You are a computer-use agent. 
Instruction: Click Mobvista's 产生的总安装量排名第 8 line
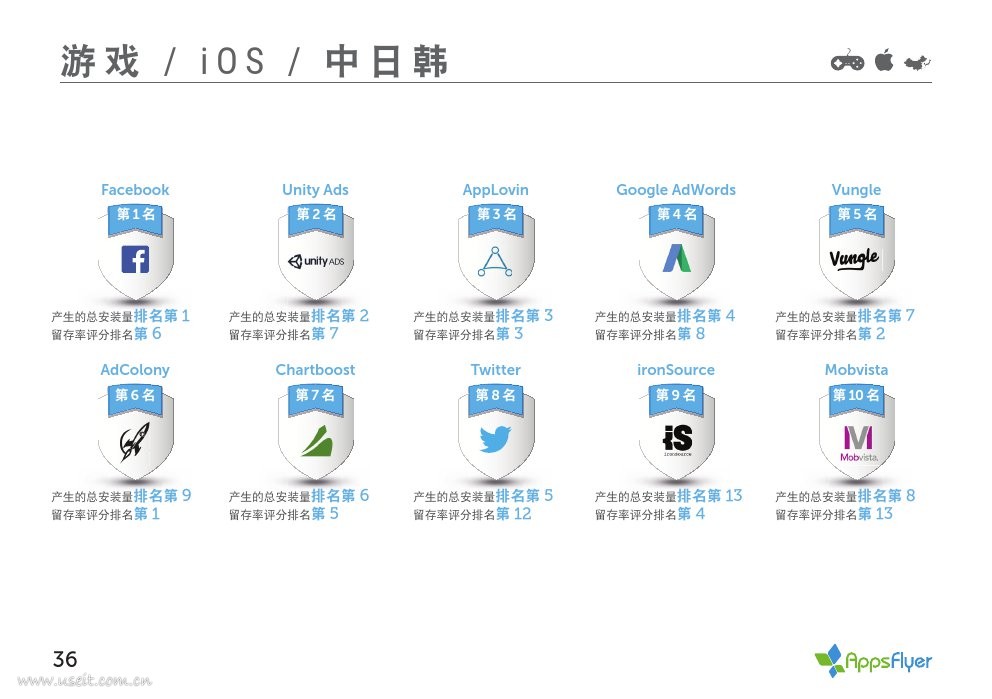click(846, 496)
